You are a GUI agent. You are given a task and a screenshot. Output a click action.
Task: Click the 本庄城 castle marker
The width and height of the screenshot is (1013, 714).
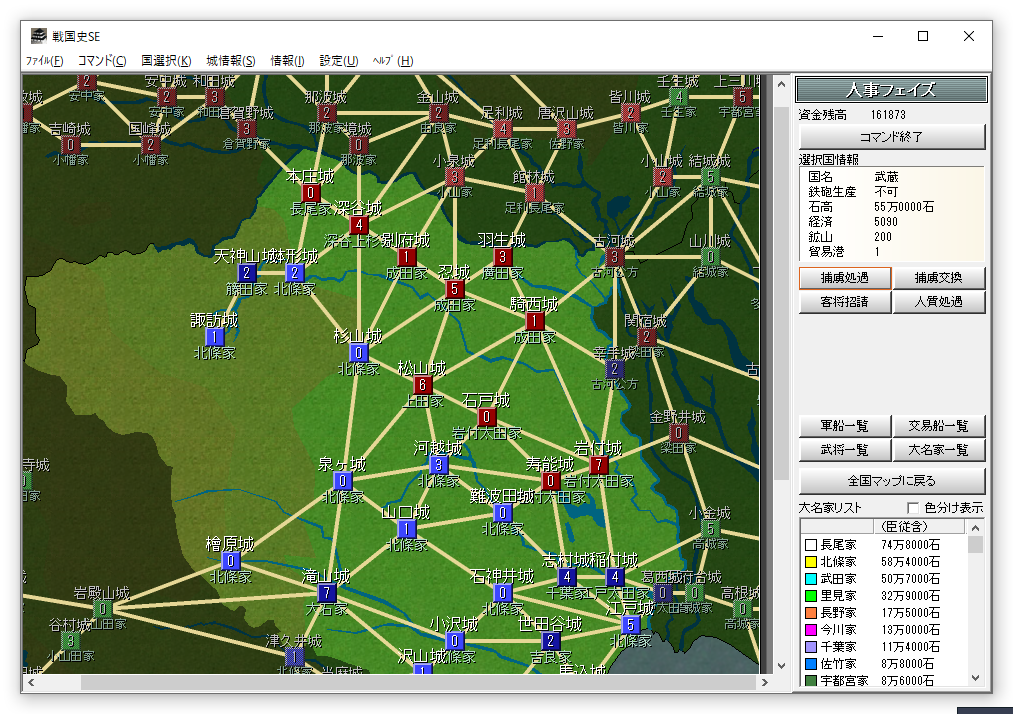pos(311,193)
